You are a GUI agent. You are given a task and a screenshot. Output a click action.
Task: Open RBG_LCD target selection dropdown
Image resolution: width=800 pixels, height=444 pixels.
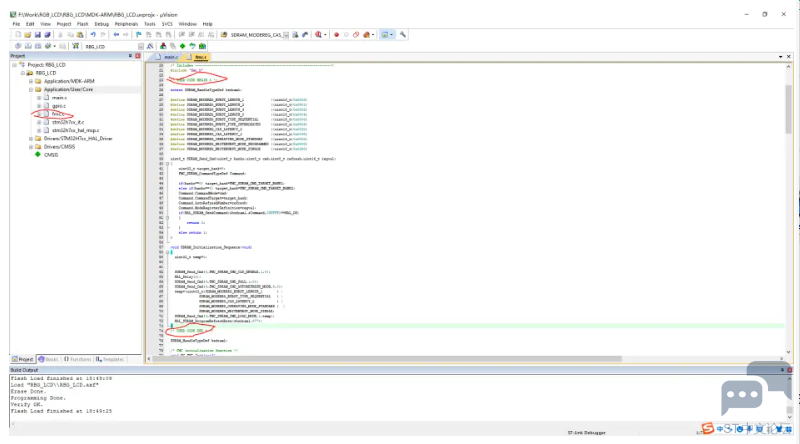pos(141,46)
